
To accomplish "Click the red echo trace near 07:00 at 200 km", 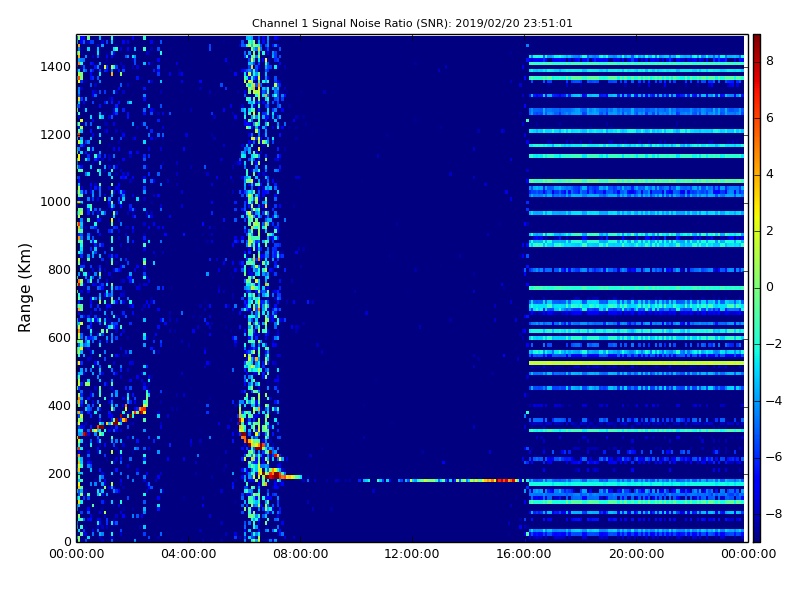I will [276, 475].
